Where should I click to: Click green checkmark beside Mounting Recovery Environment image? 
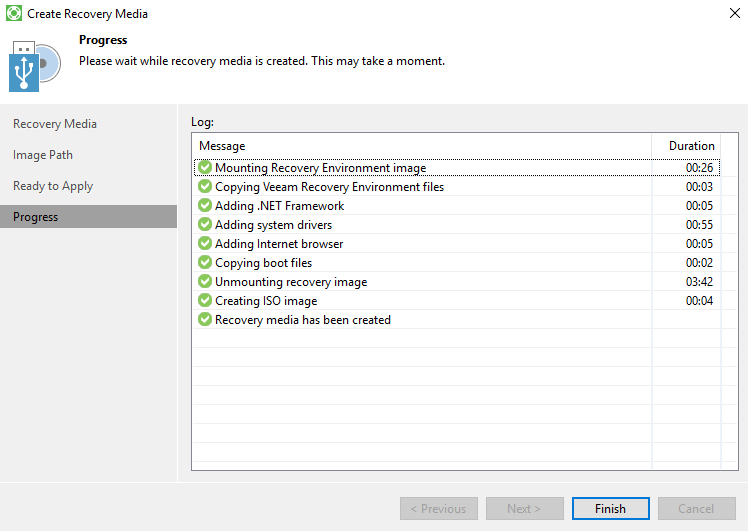[205, 168]
